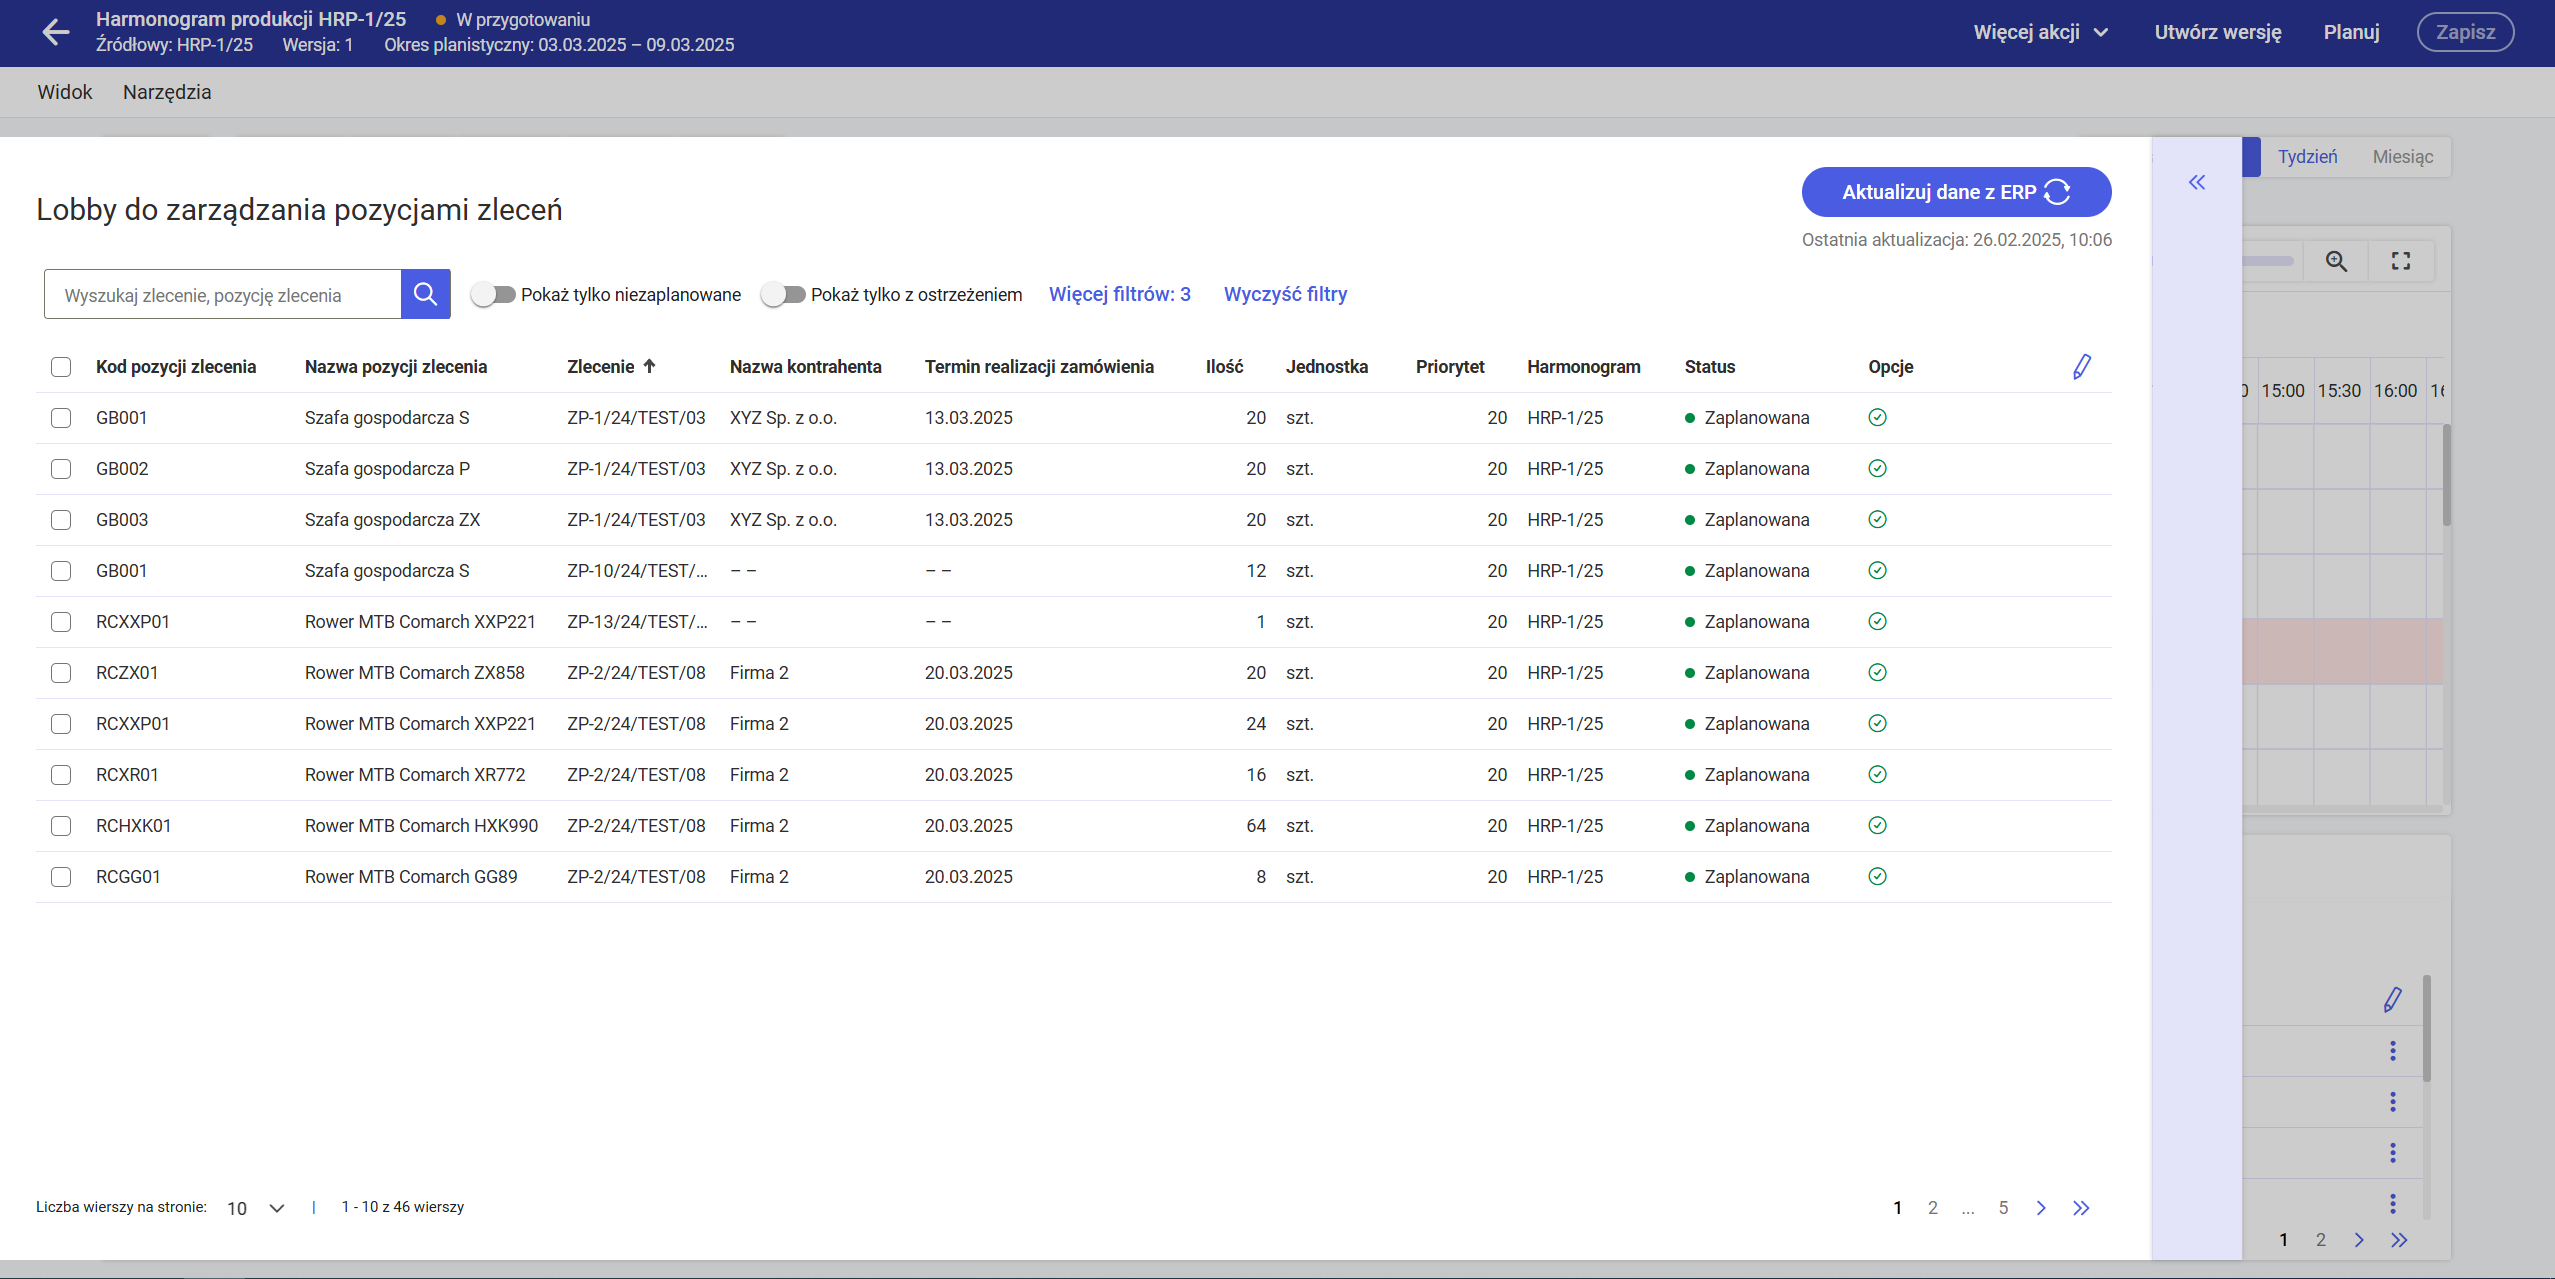2555x1279 pixels.
Task: Open the Widok menu
Action: [x=64, y=92]
